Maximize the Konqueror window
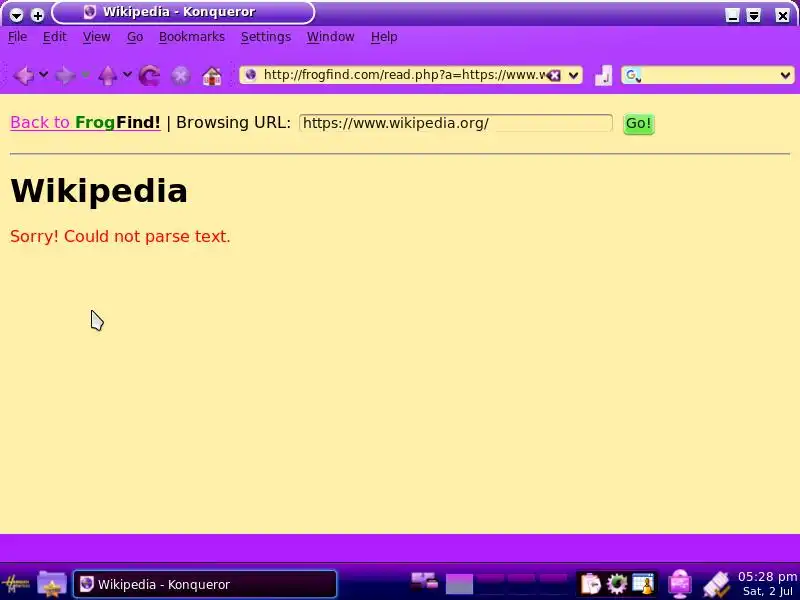The image size is (800, 600). [x=754, y=16]
